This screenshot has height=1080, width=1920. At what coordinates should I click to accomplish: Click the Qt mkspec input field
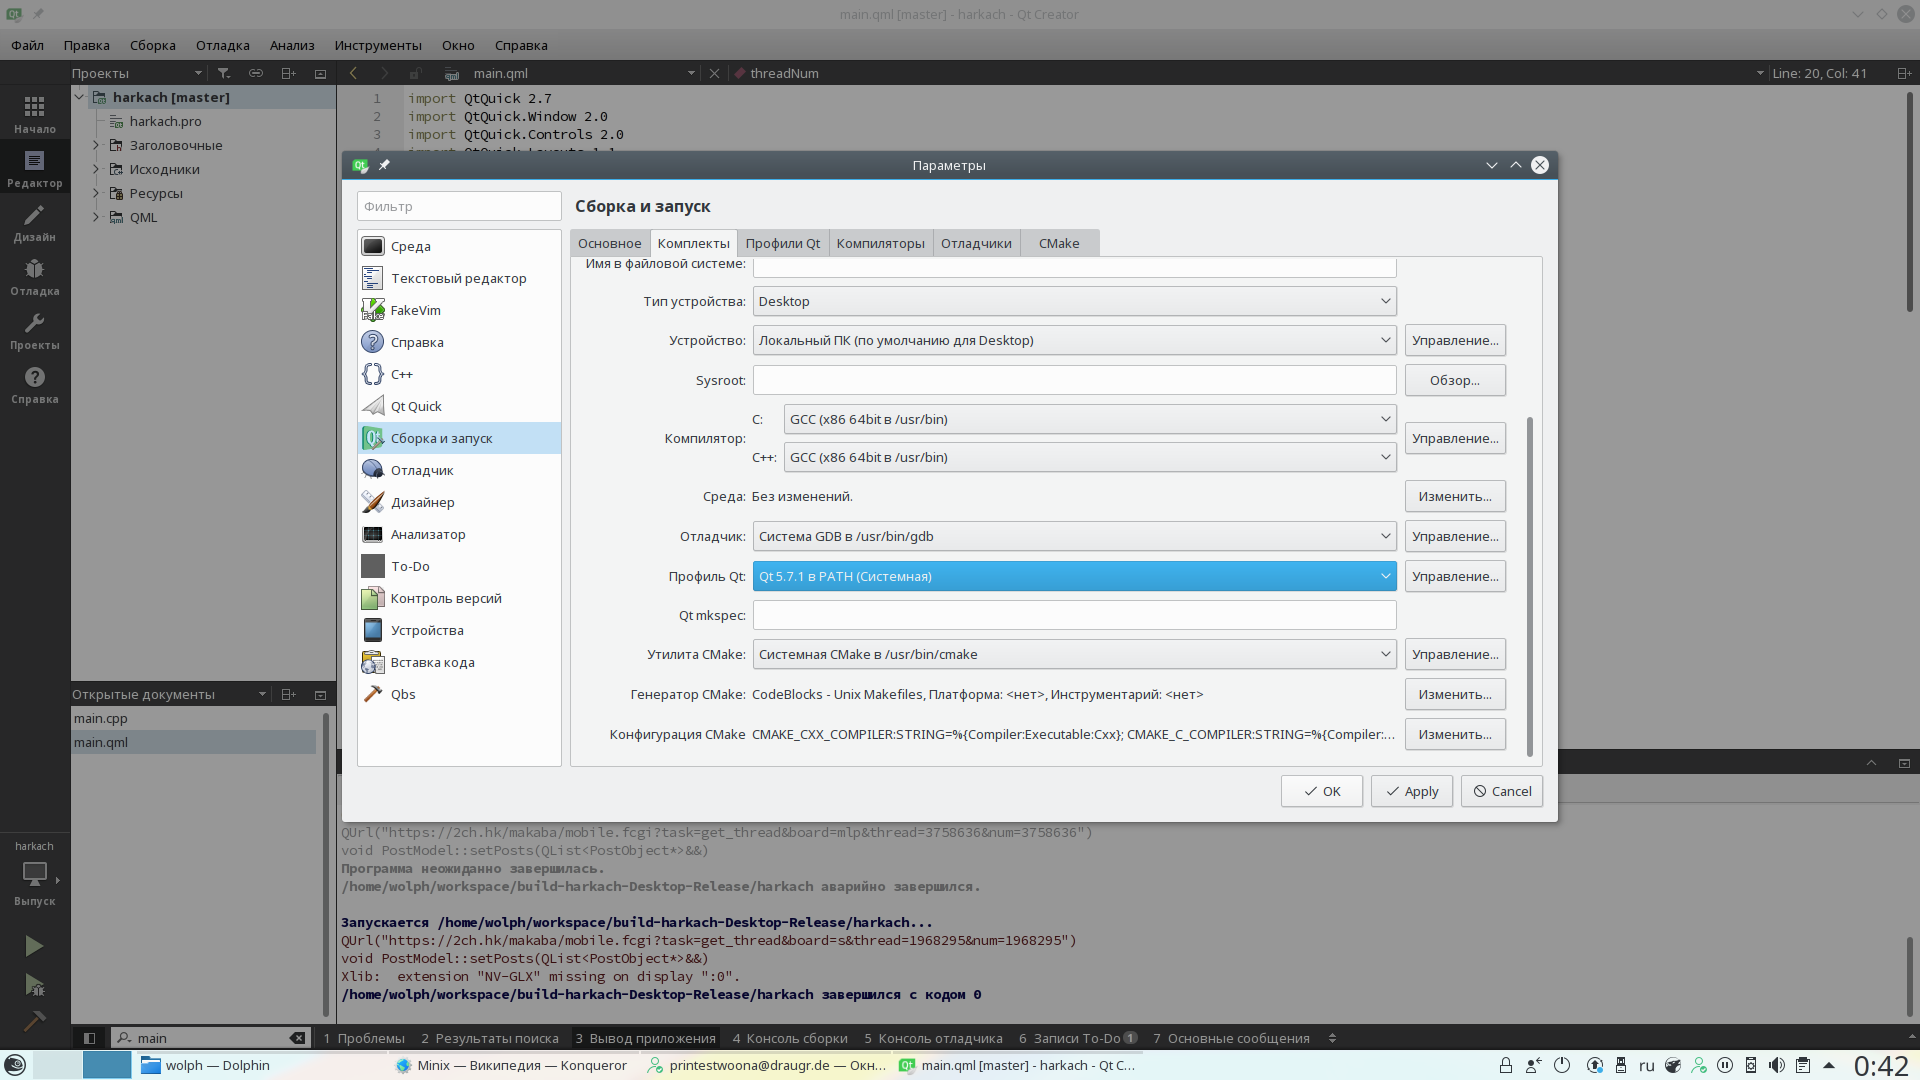(1074, 615)
